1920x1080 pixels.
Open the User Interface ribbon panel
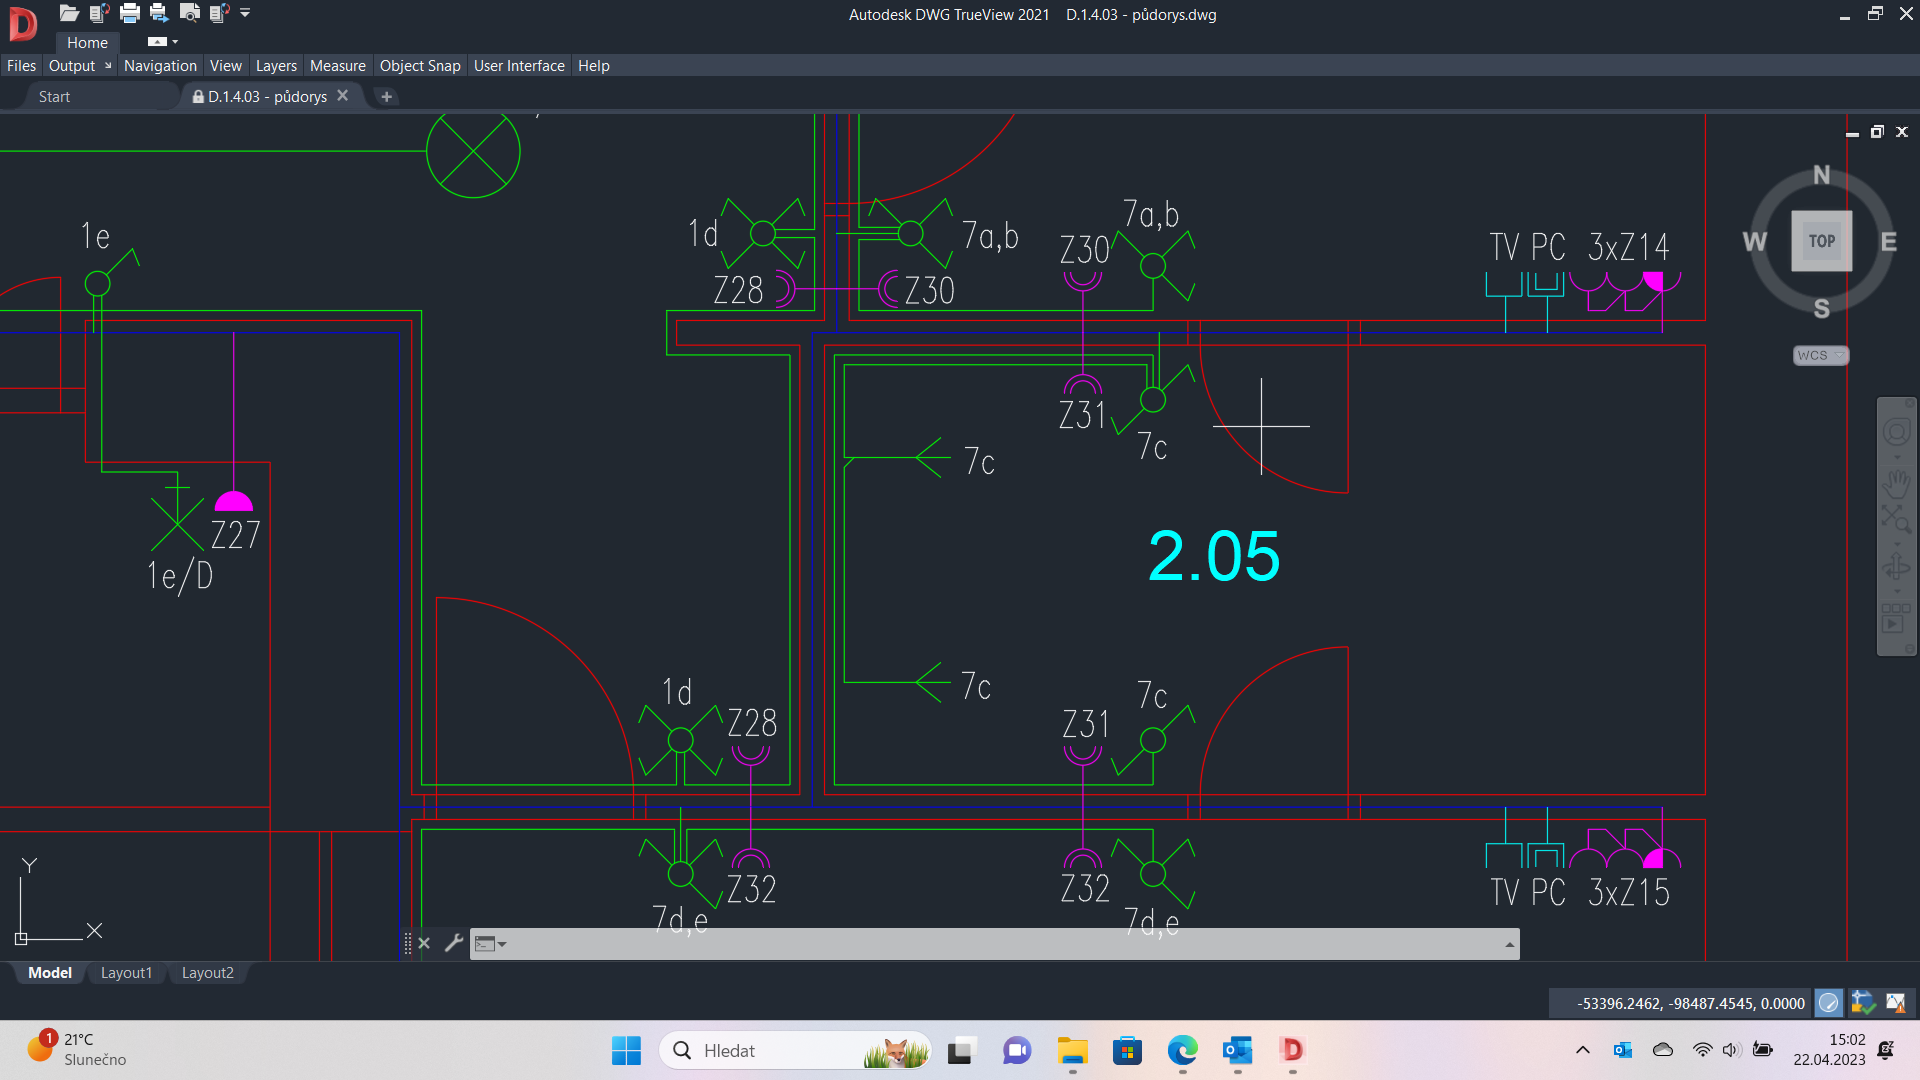pyautogui.click(x=519, y=65)
